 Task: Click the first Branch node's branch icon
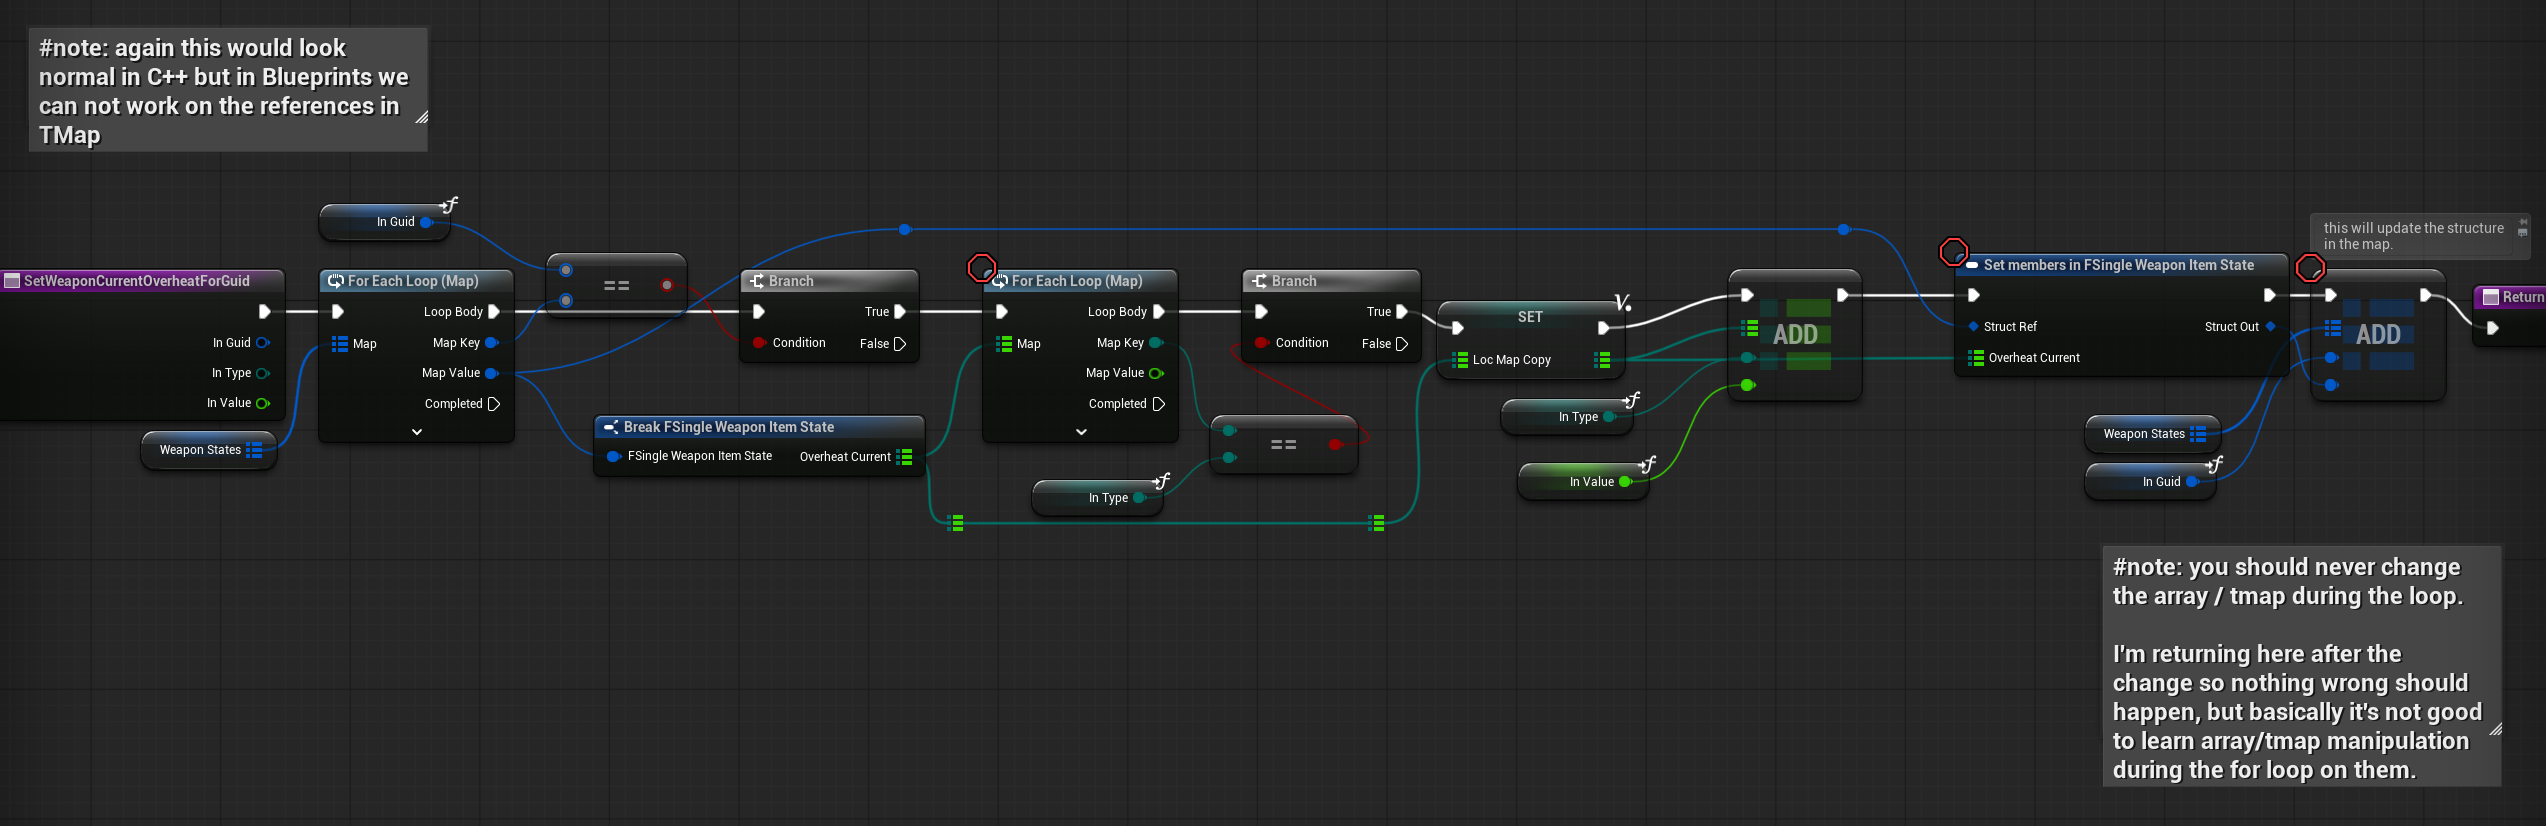757,281
